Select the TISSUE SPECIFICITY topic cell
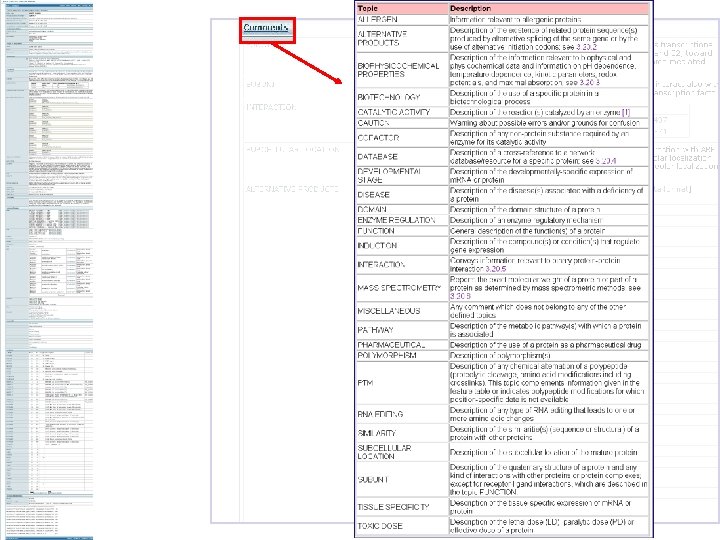Viewport: 720px width, 540px height. point(403,507)
